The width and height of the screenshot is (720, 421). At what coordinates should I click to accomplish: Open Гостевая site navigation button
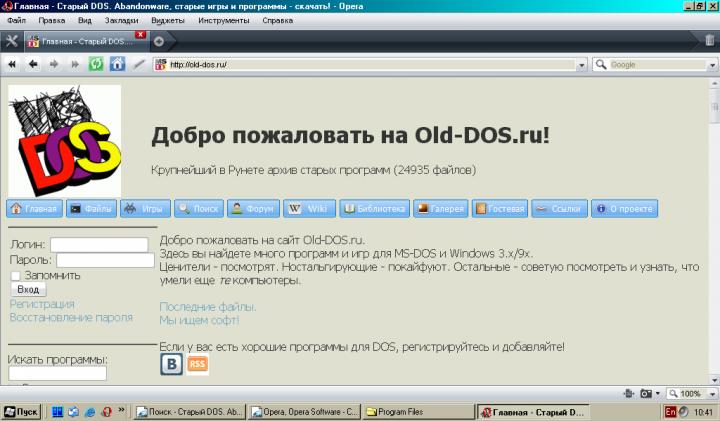point(500,208)
